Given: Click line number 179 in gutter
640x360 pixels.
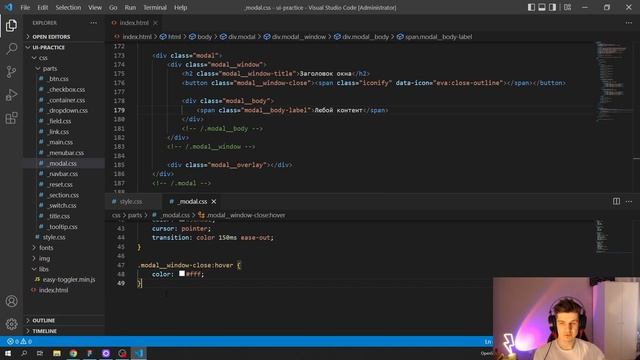Looking at the screenshot, I should tap(120, 110).
